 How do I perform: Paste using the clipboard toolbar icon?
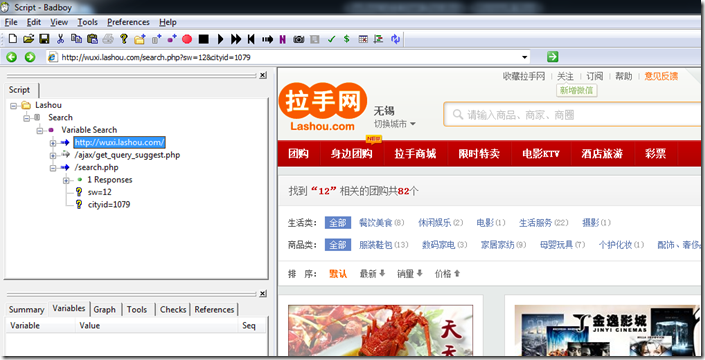[92, 39]
